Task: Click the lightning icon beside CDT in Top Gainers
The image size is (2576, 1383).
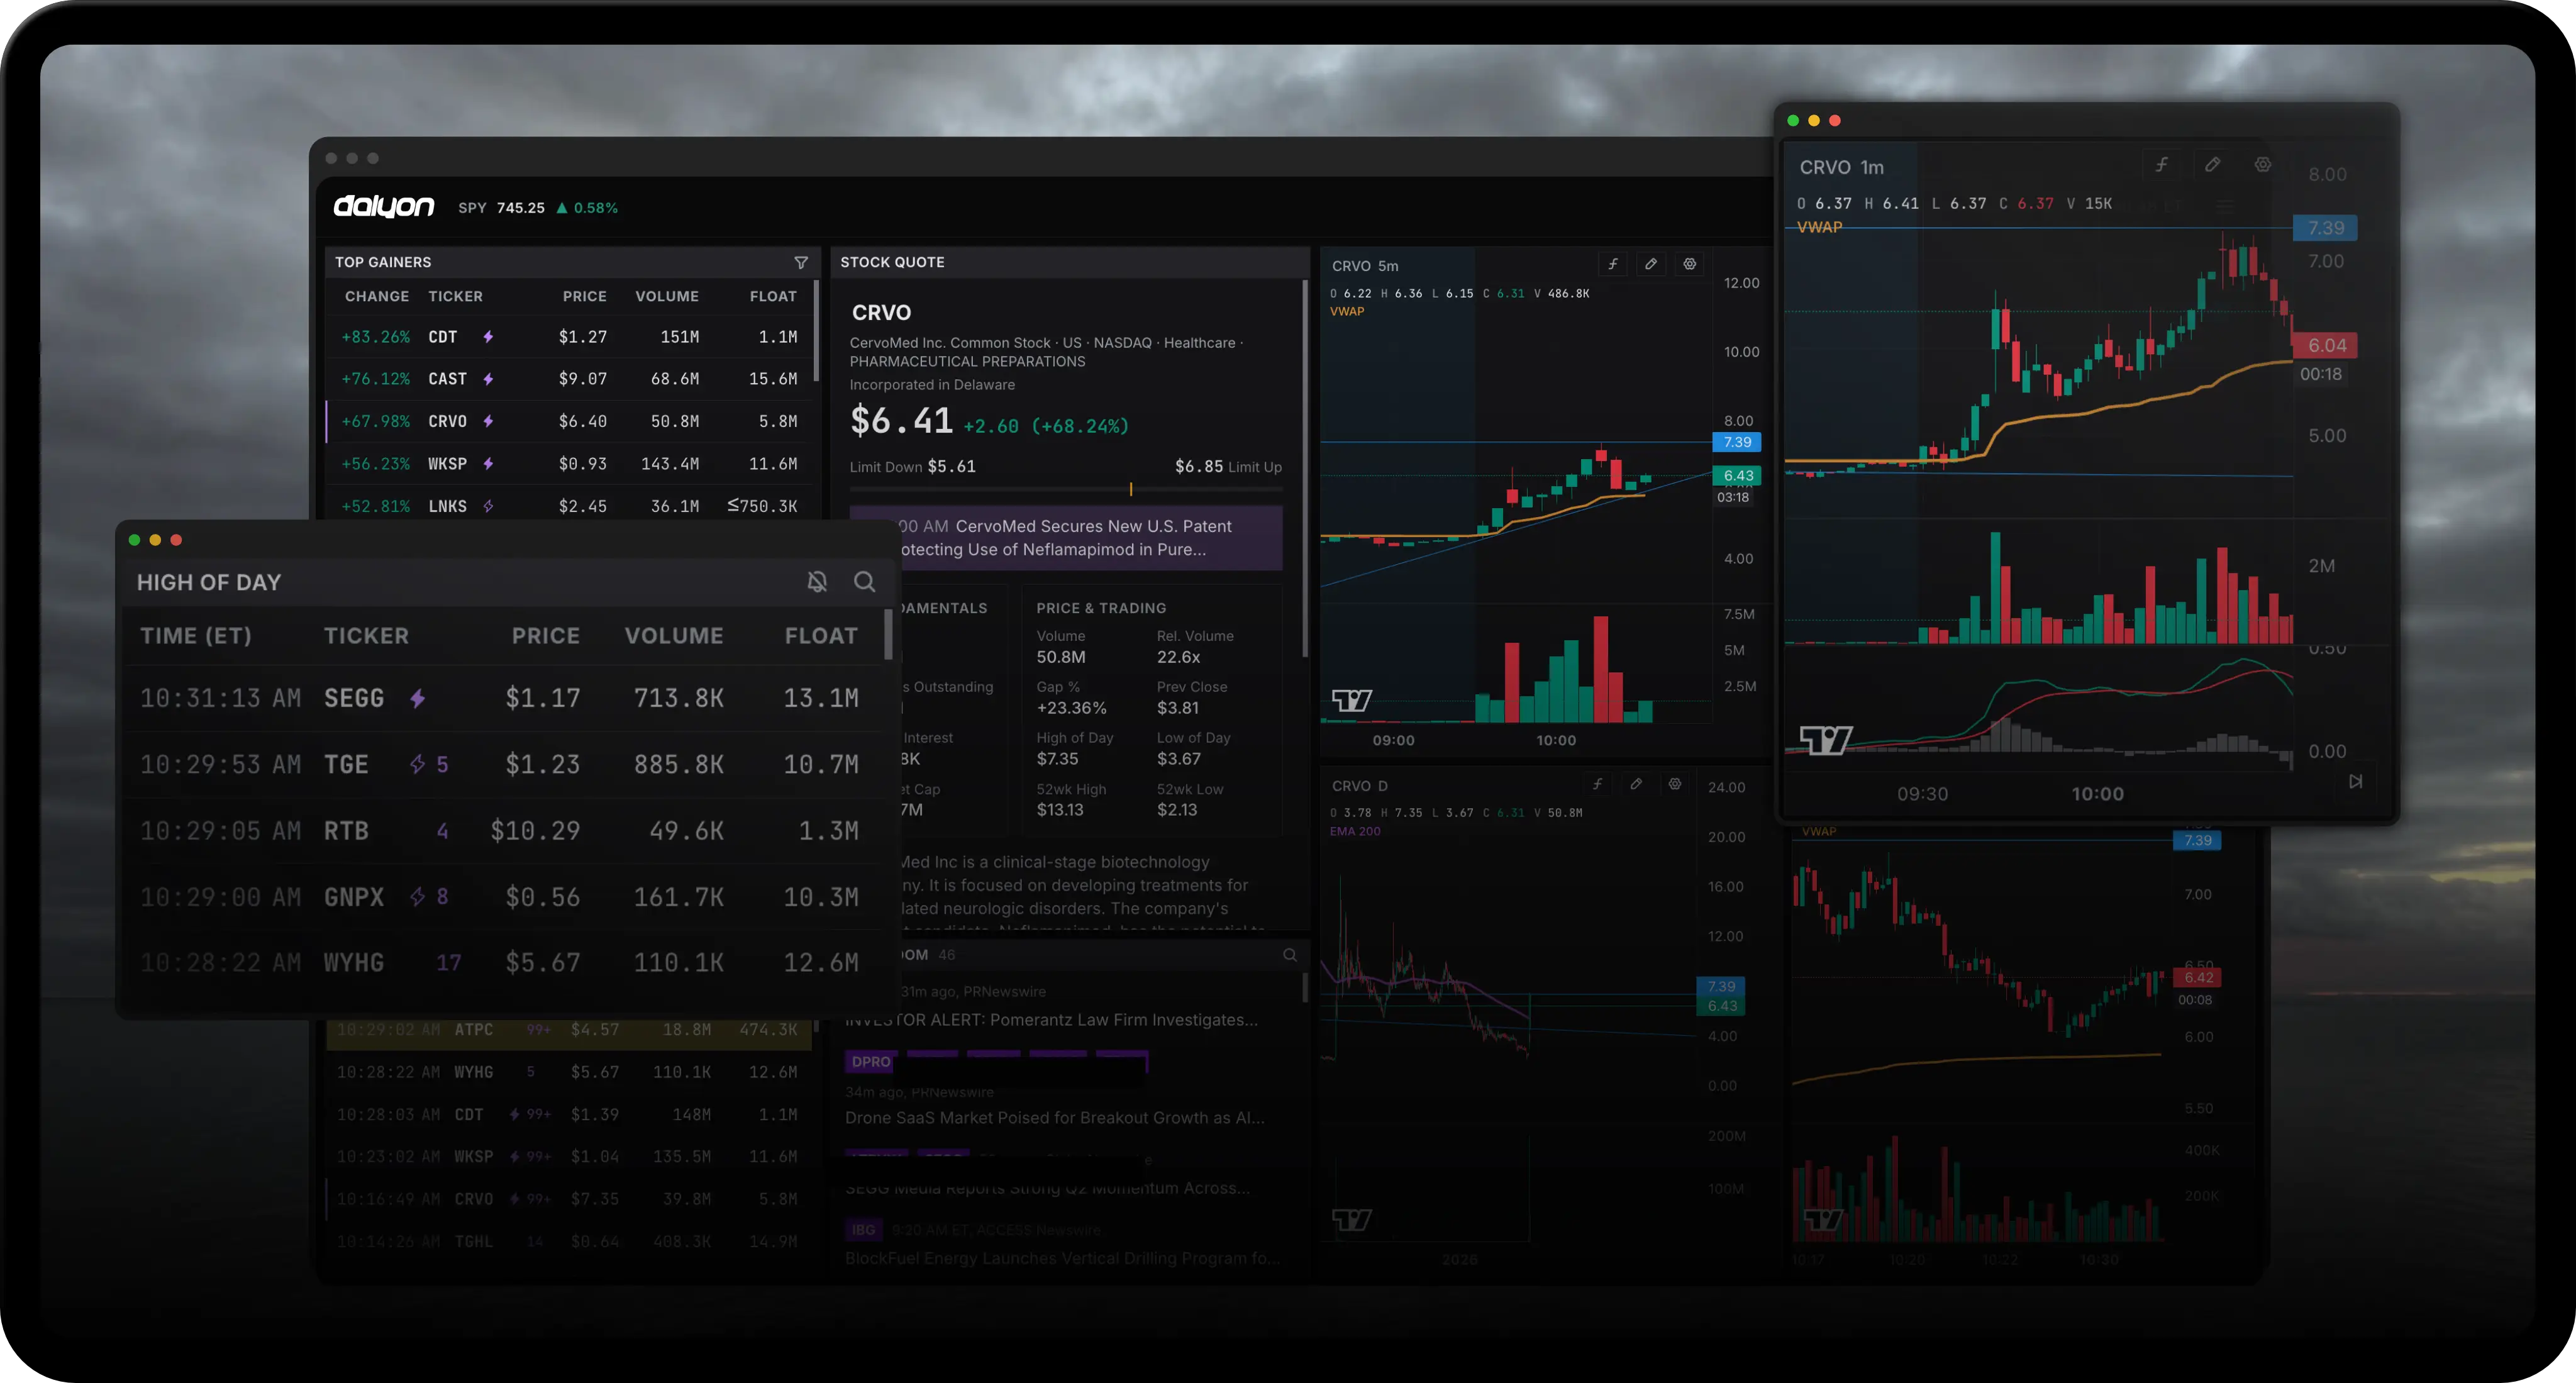Action: 488,337
